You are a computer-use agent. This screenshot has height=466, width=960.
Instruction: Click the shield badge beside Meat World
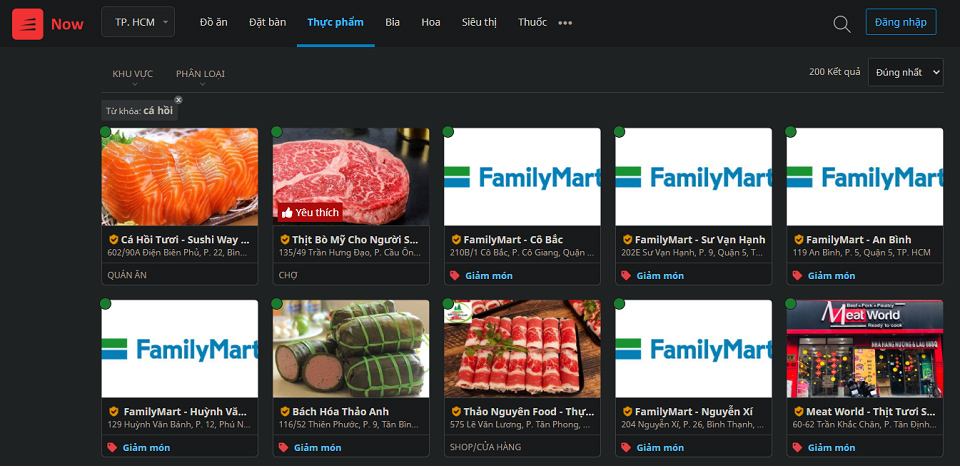(x=799, y=412)
